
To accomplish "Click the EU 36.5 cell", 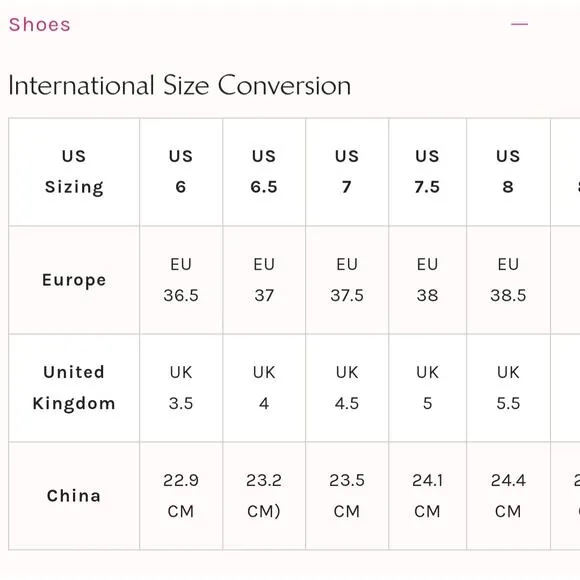I will [x=181, y=280].
